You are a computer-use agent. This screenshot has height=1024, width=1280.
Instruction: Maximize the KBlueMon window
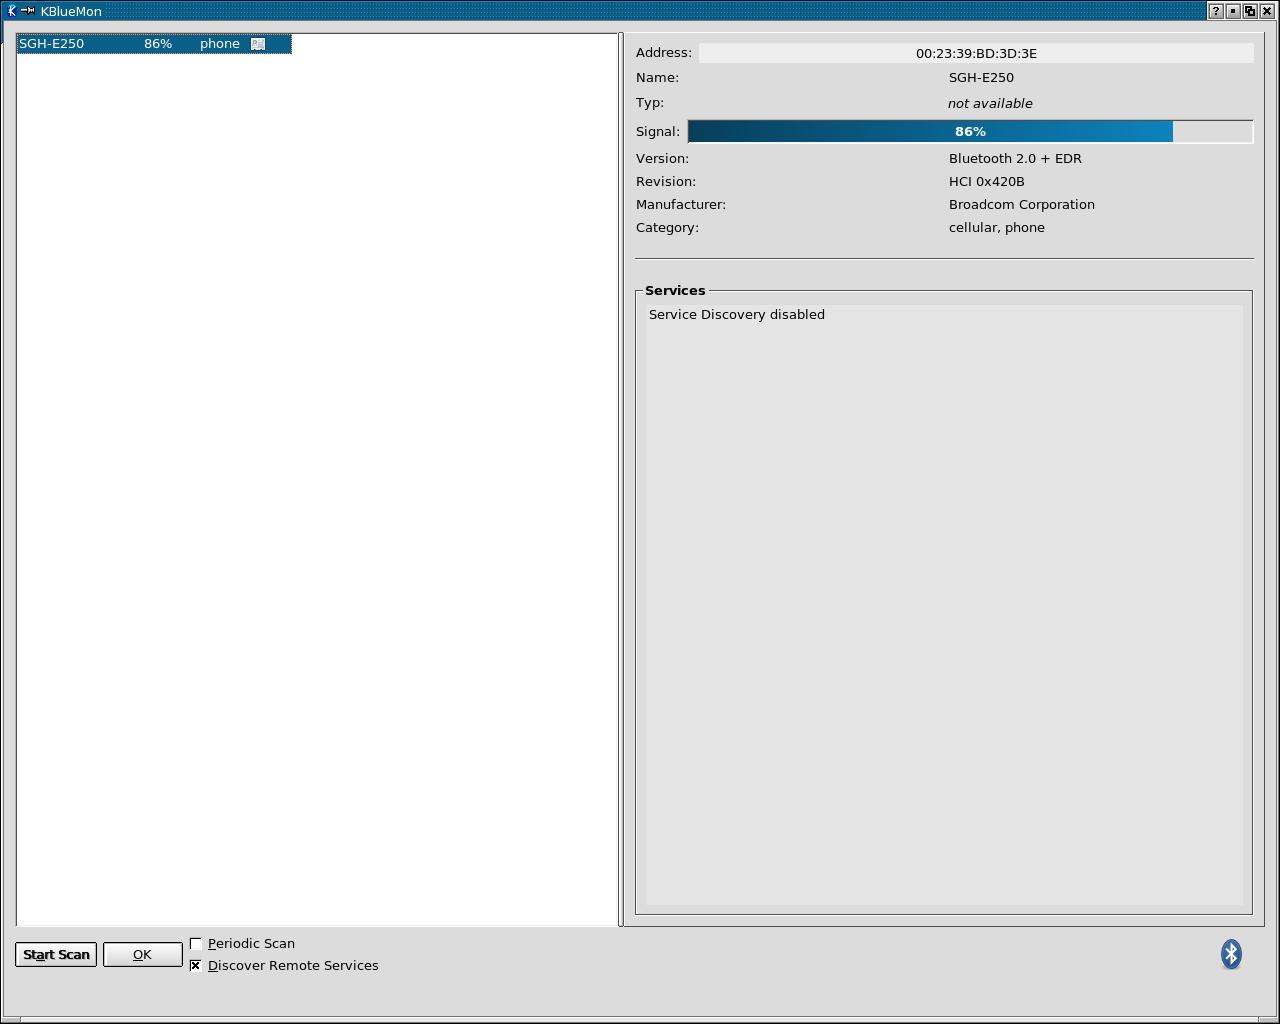tap(1250, 11)
